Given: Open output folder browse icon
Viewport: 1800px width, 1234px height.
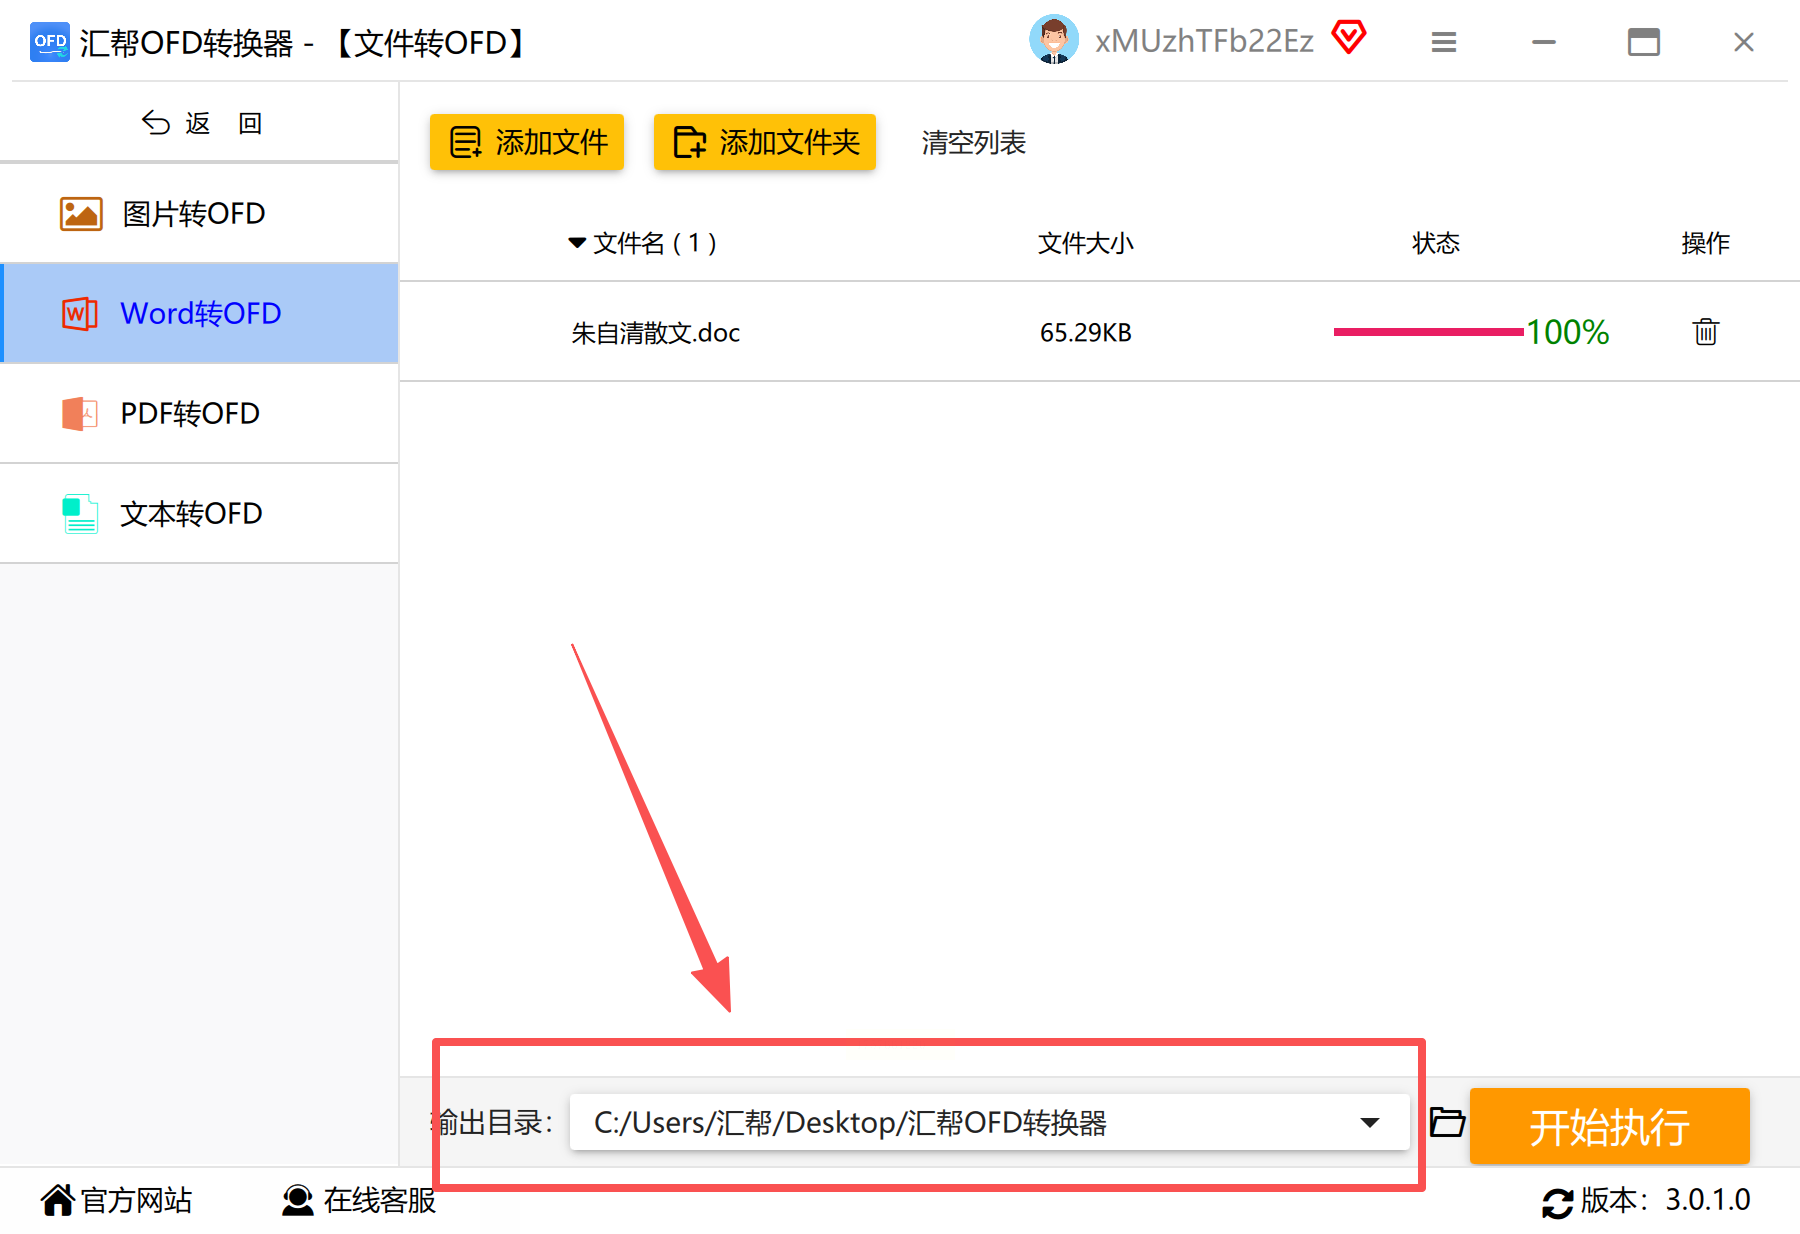Looking at the screenshot, I should 1446,1122.
